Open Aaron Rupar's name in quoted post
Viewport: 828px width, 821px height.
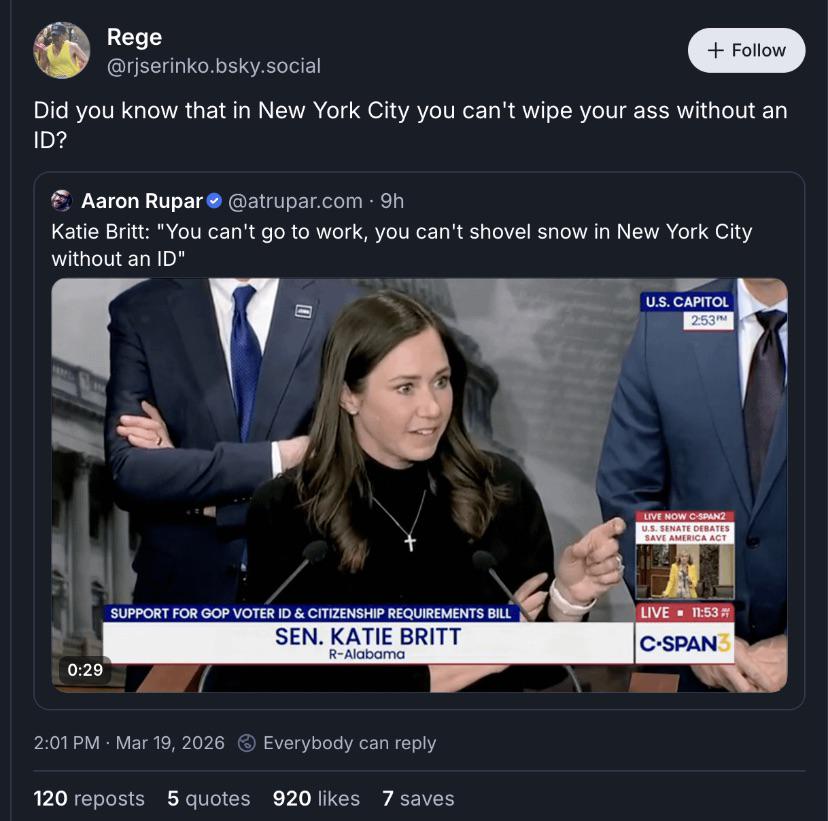pyautogui.click(x=141, y=201)
